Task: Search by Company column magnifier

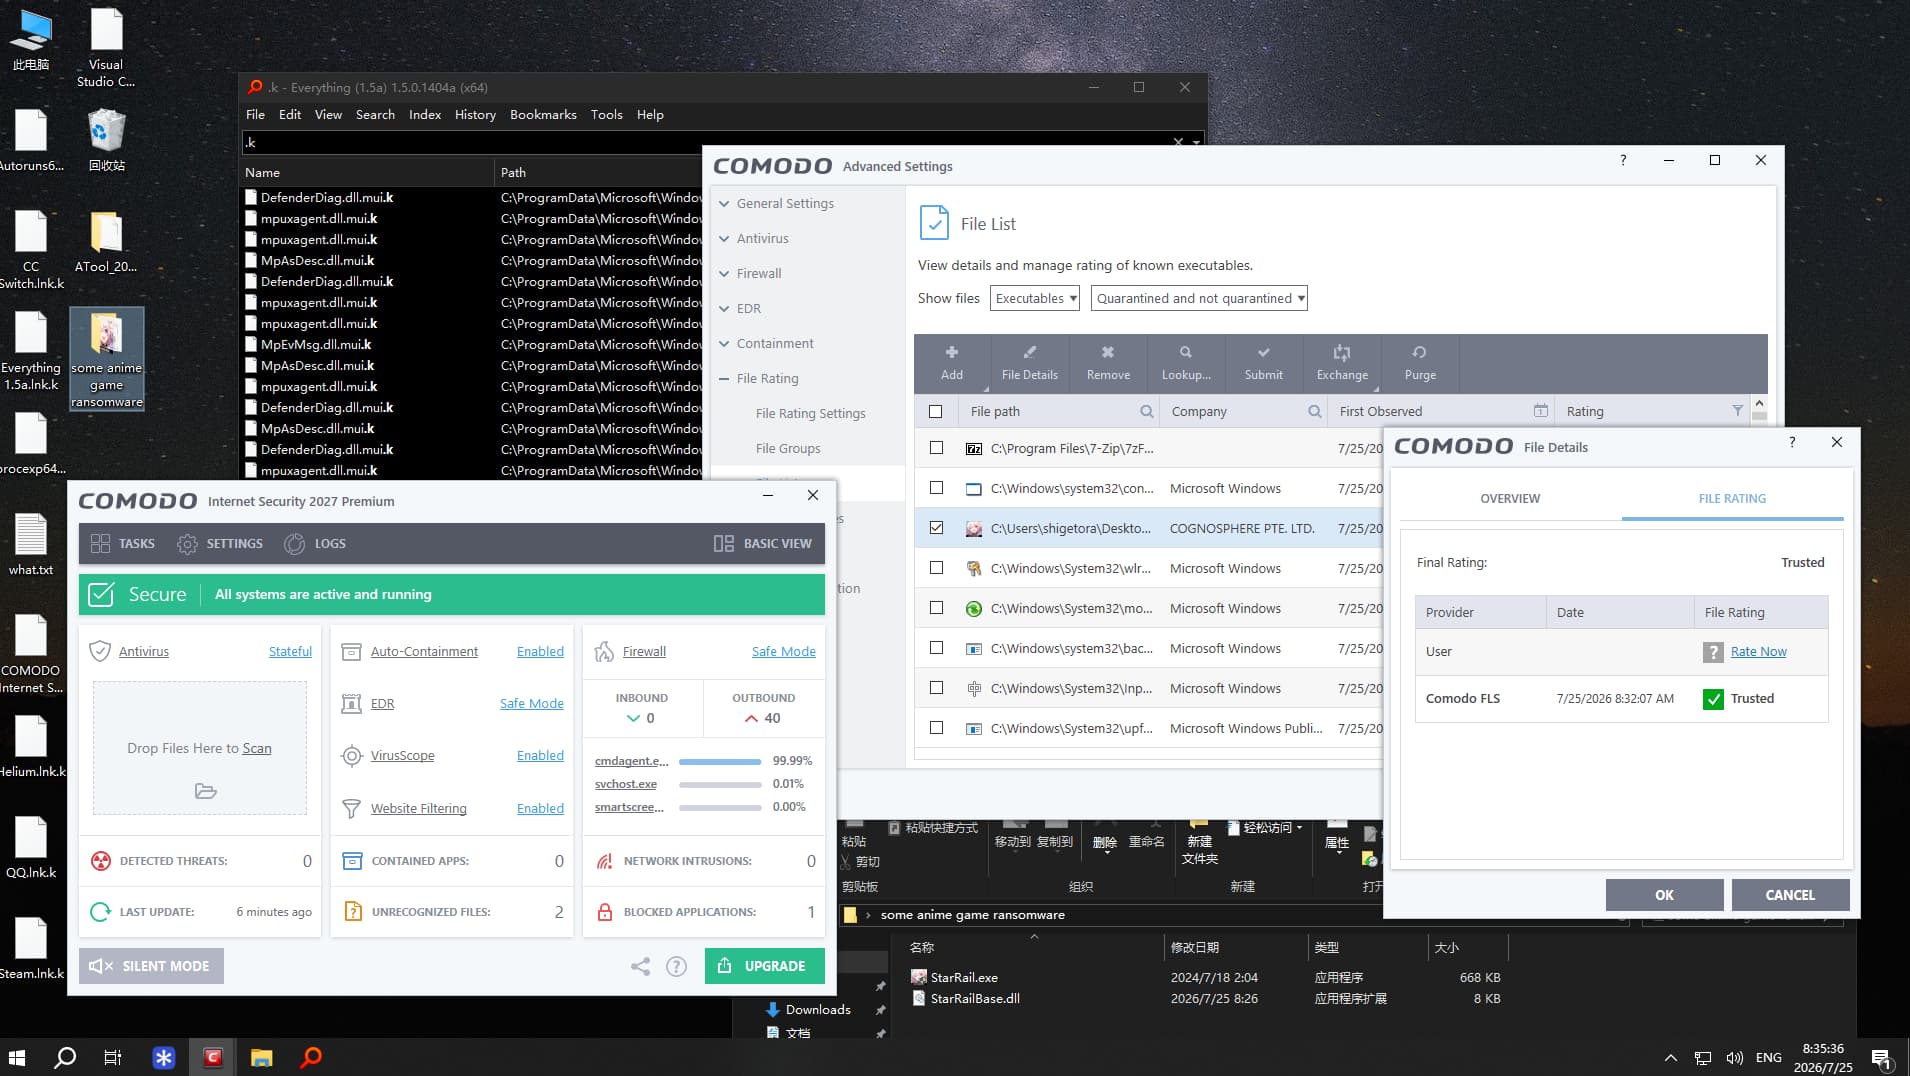Action: pos(1314,411)
